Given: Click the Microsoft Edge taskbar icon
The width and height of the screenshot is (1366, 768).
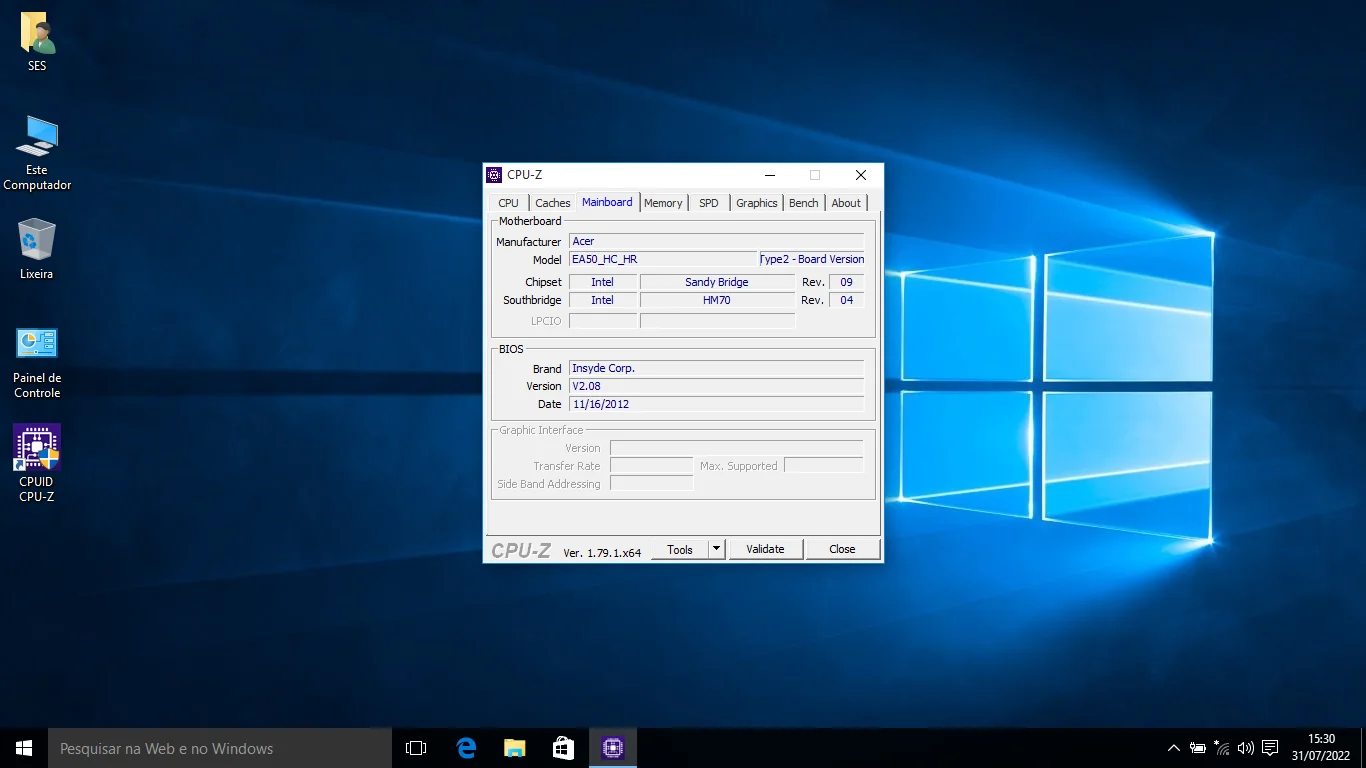Looking at the screenshot, I should tap(466, 748).
